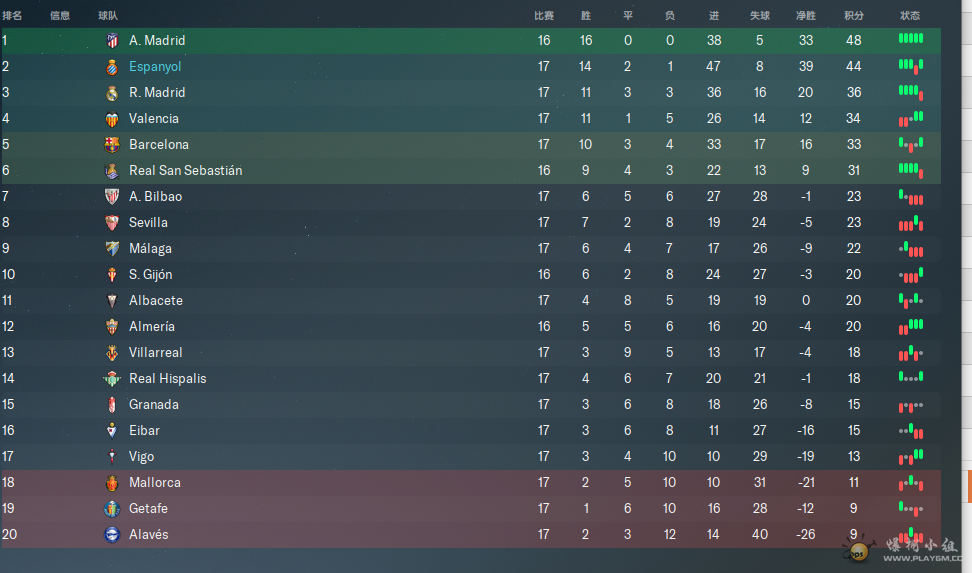This screenshot has width=972, height=573.
Task: Click the Getafe club crest
Action: [112, 509]
